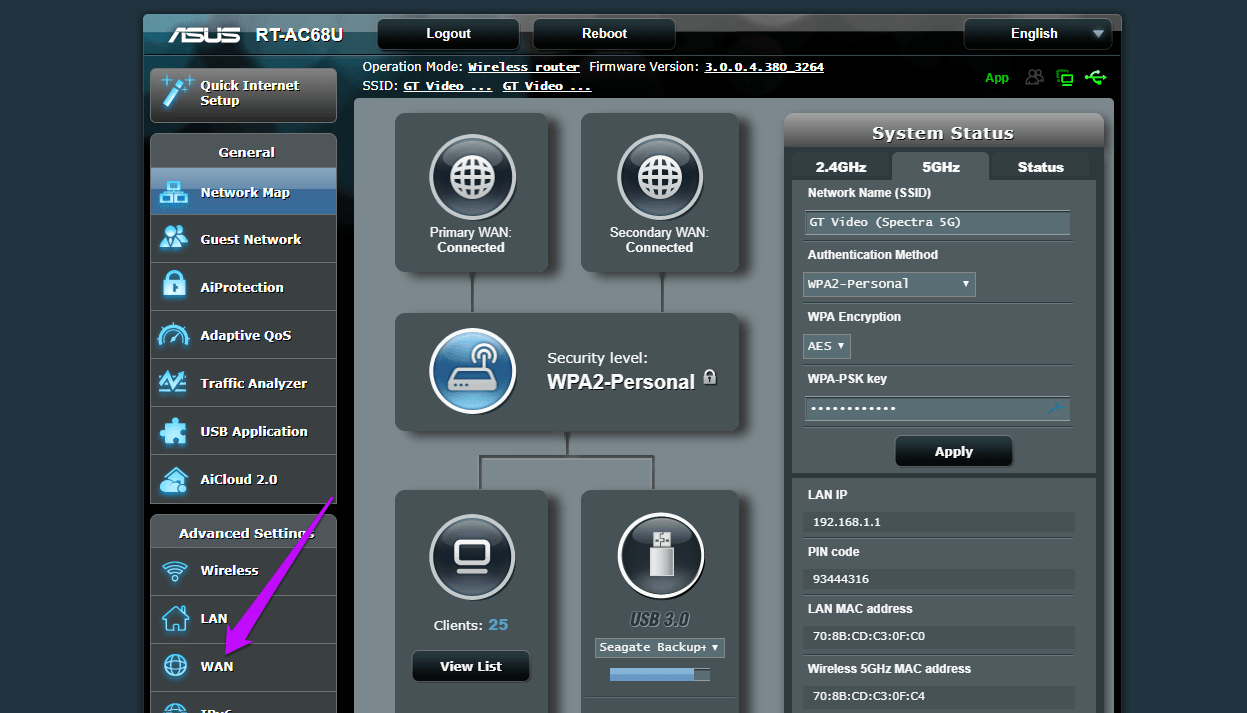The width and height of the screenshot is (1247, 713).
Task: Open the WAN settings menu item
Action: tap(243, 666)
